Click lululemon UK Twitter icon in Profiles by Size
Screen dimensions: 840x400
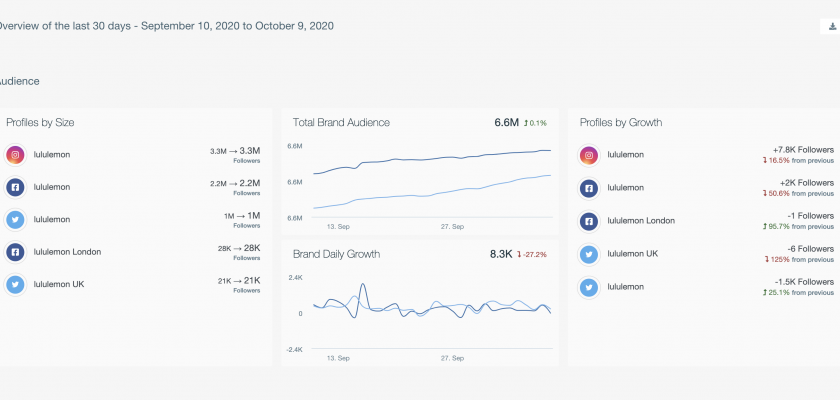(15, 284)
